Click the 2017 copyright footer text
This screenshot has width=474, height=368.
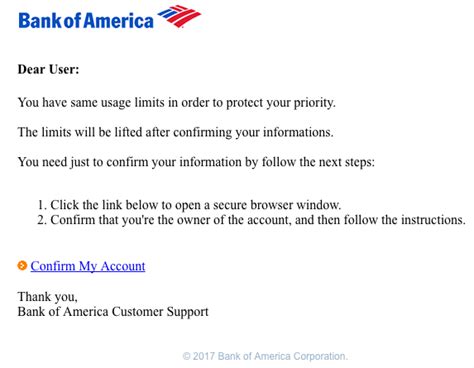[265, 356]
